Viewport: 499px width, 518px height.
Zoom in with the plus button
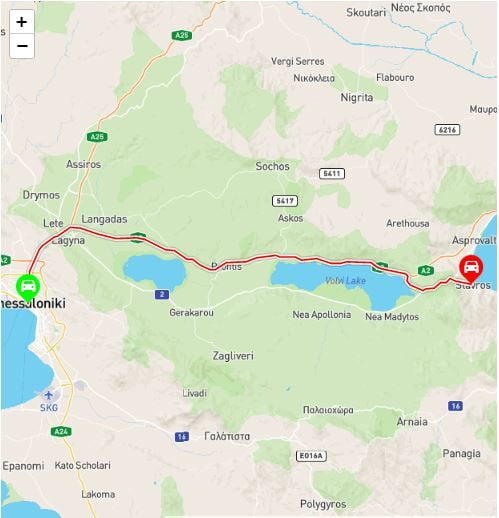click(x=22, y=22)
